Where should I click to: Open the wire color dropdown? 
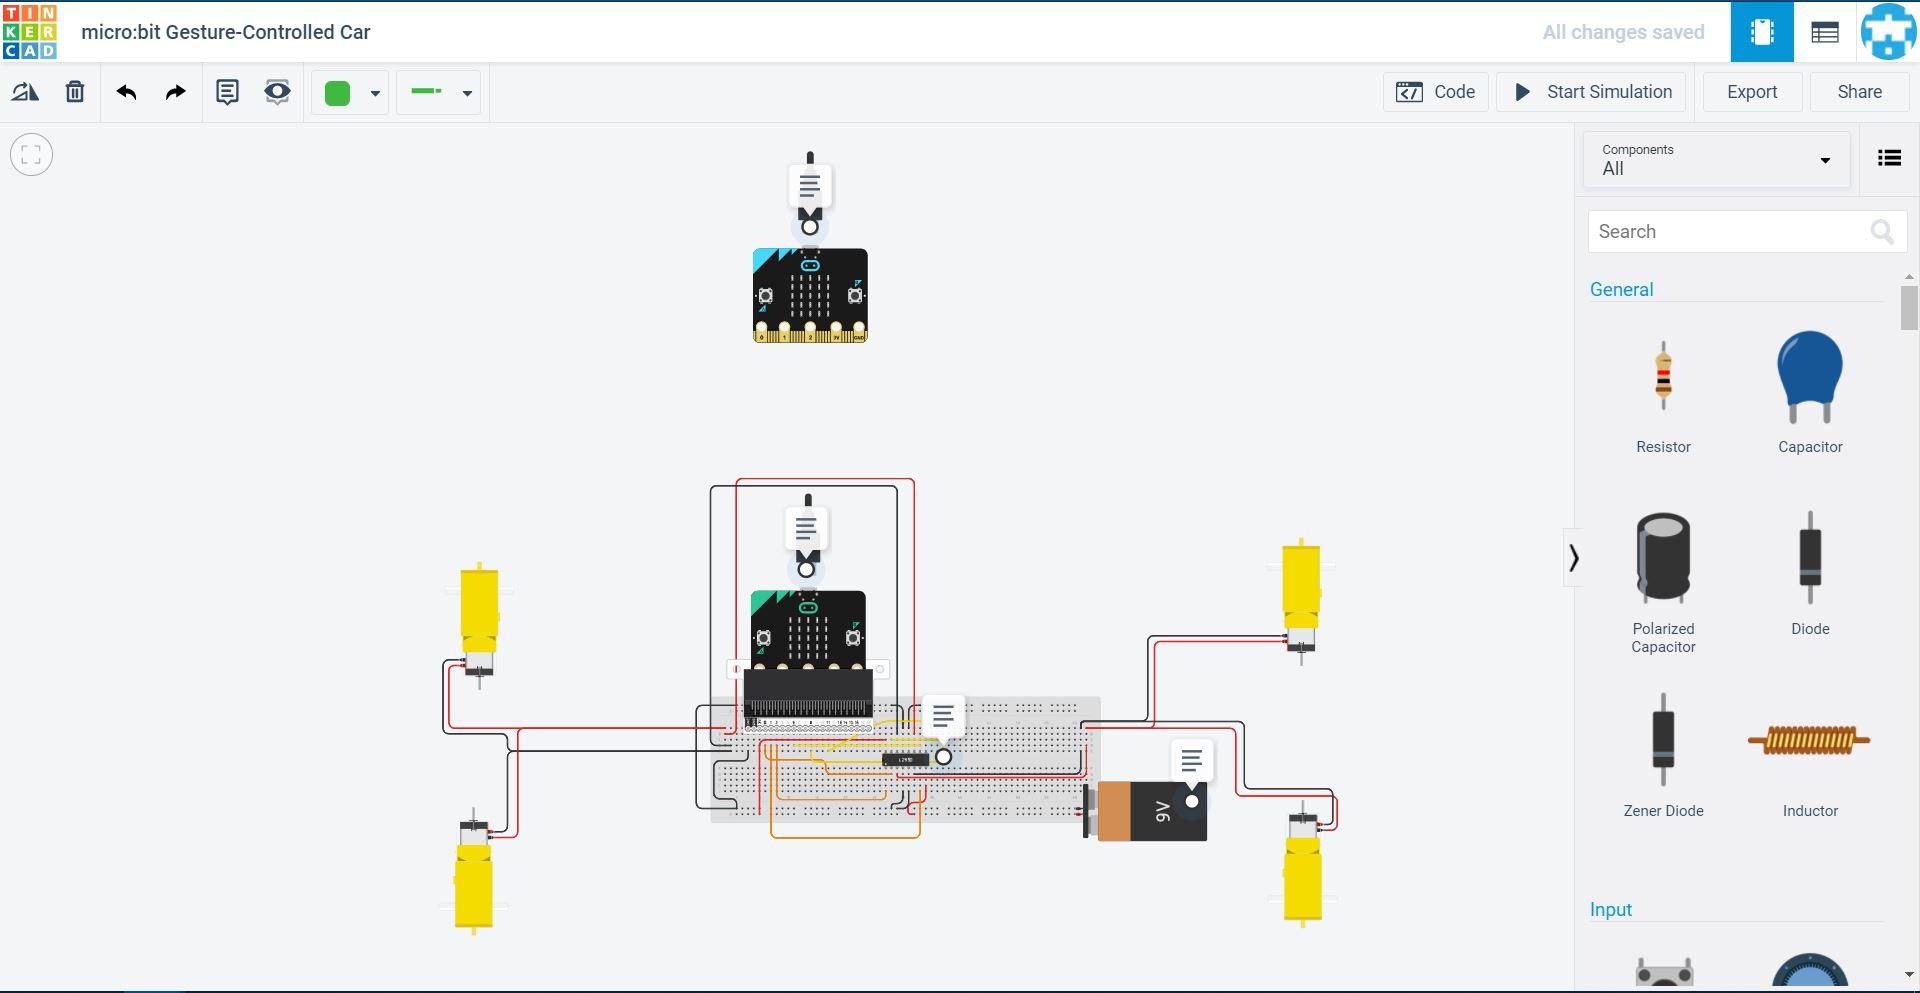tap(375, 92)
